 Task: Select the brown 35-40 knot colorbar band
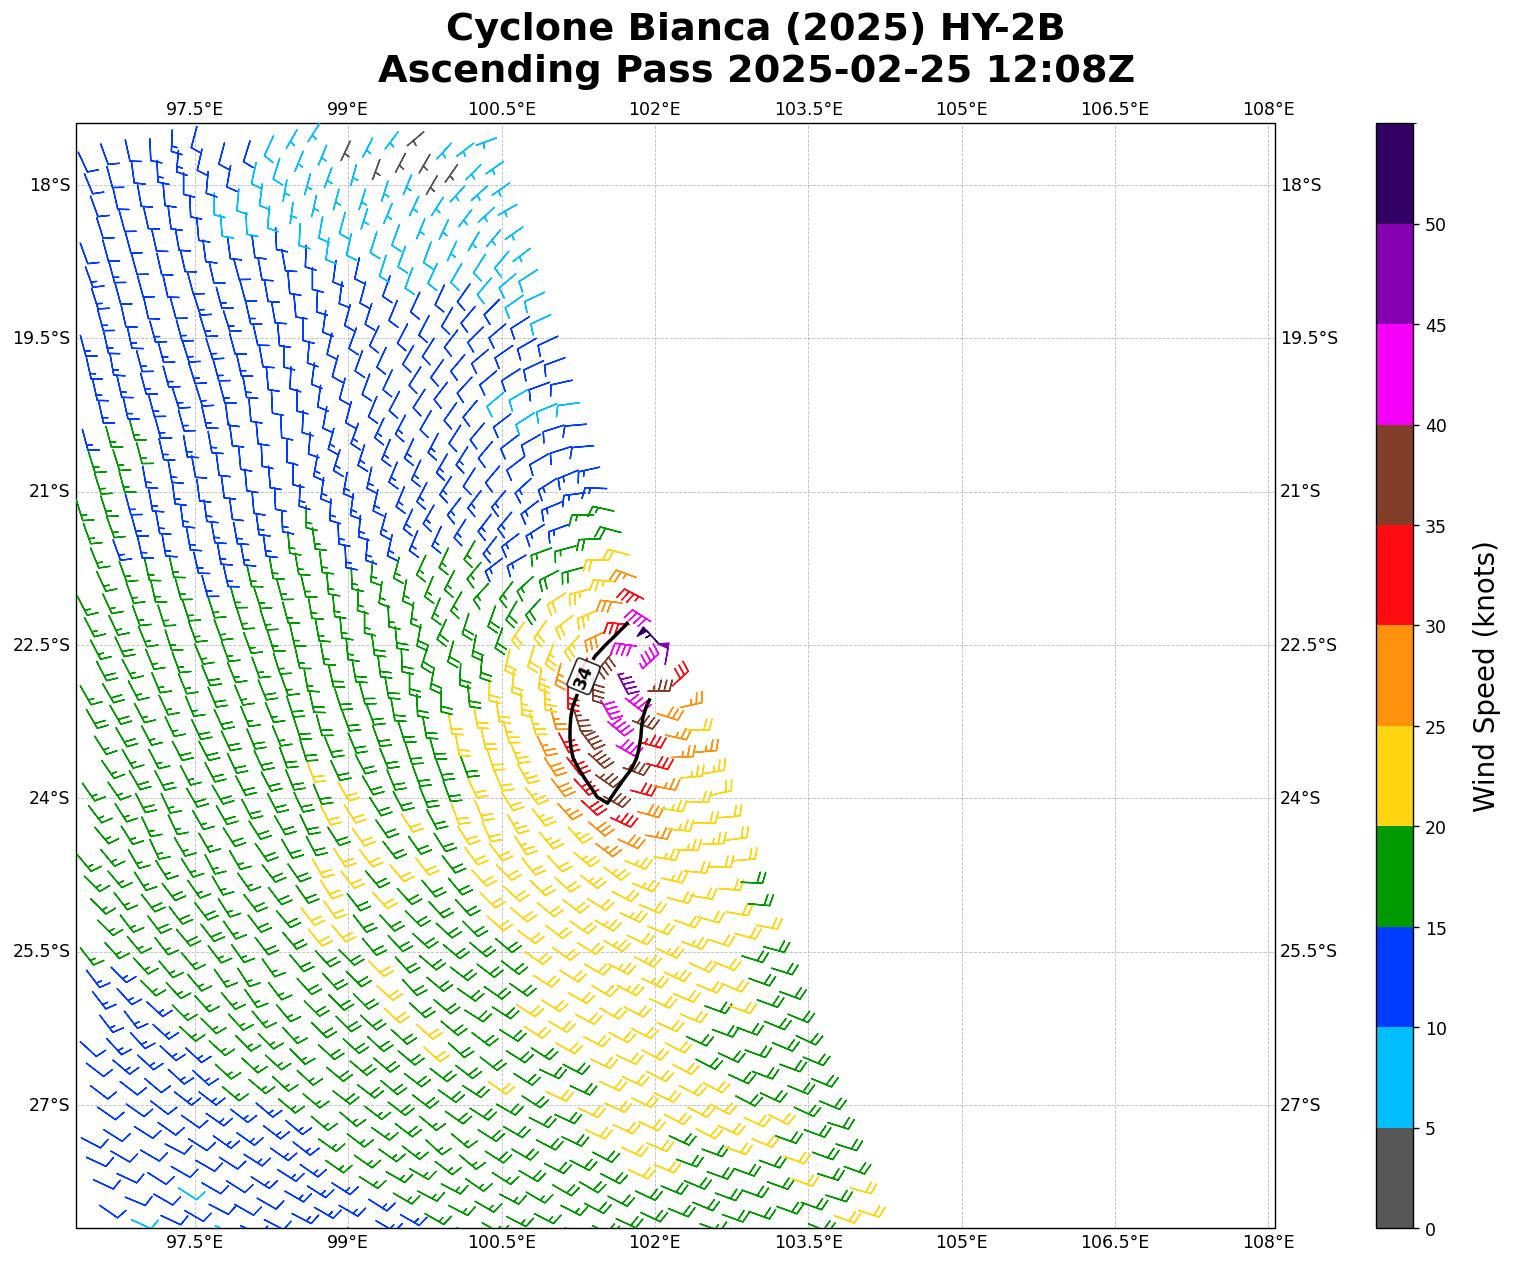[1394, 475]
